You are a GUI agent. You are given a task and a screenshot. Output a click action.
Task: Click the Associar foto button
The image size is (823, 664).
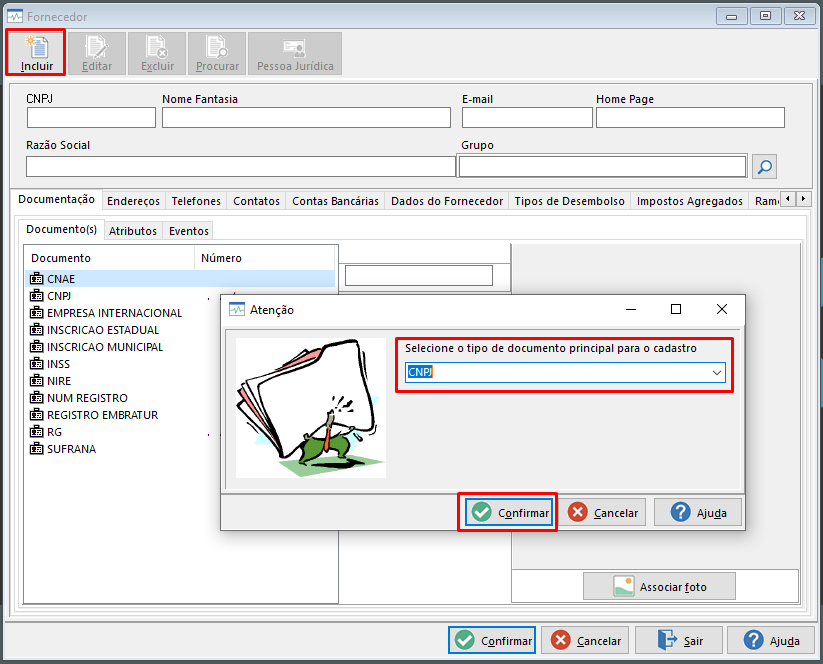[x=659, y=586]
